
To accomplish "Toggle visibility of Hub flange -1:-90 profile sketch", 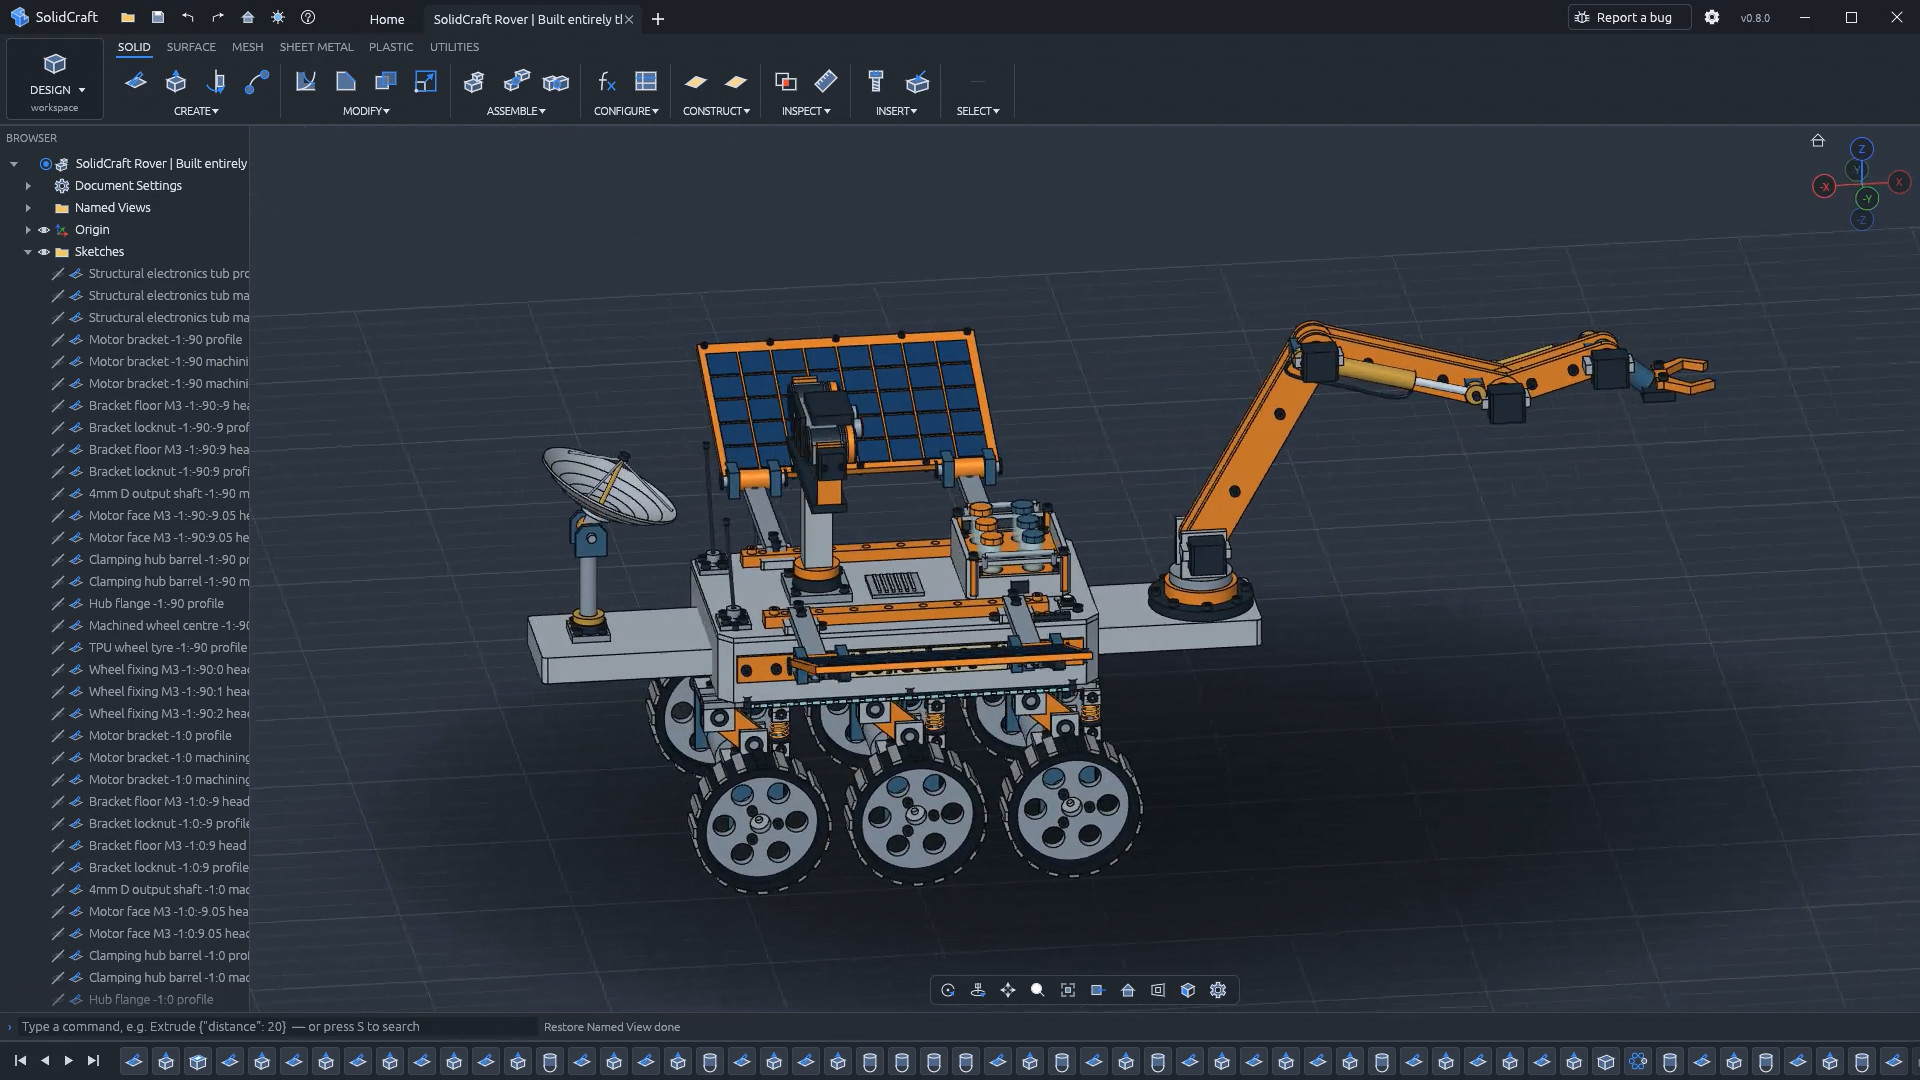I will [x=58, y=604].
